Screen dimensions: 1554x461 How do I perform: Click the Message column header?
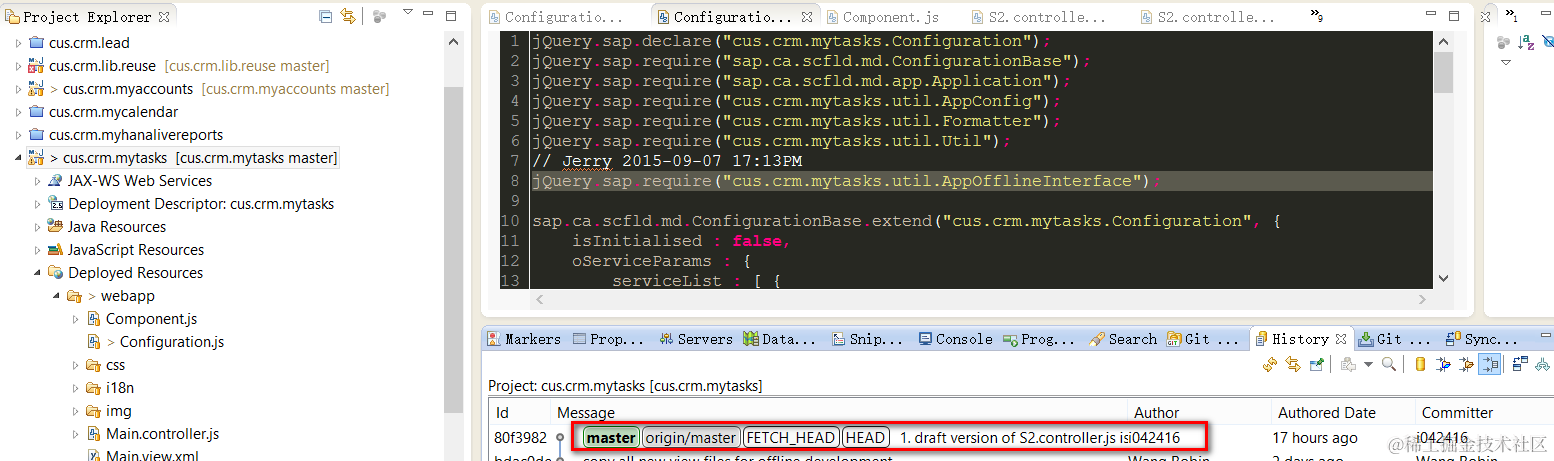tap(840, 412)
